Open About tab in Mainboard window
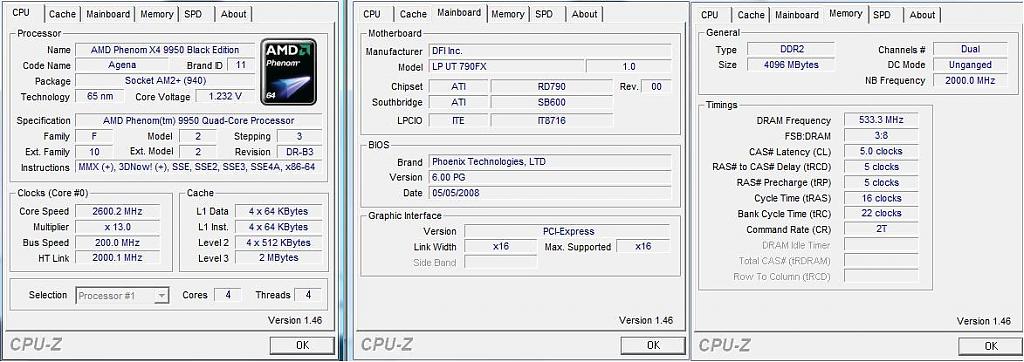The image size is (1024, 362). 584,14
